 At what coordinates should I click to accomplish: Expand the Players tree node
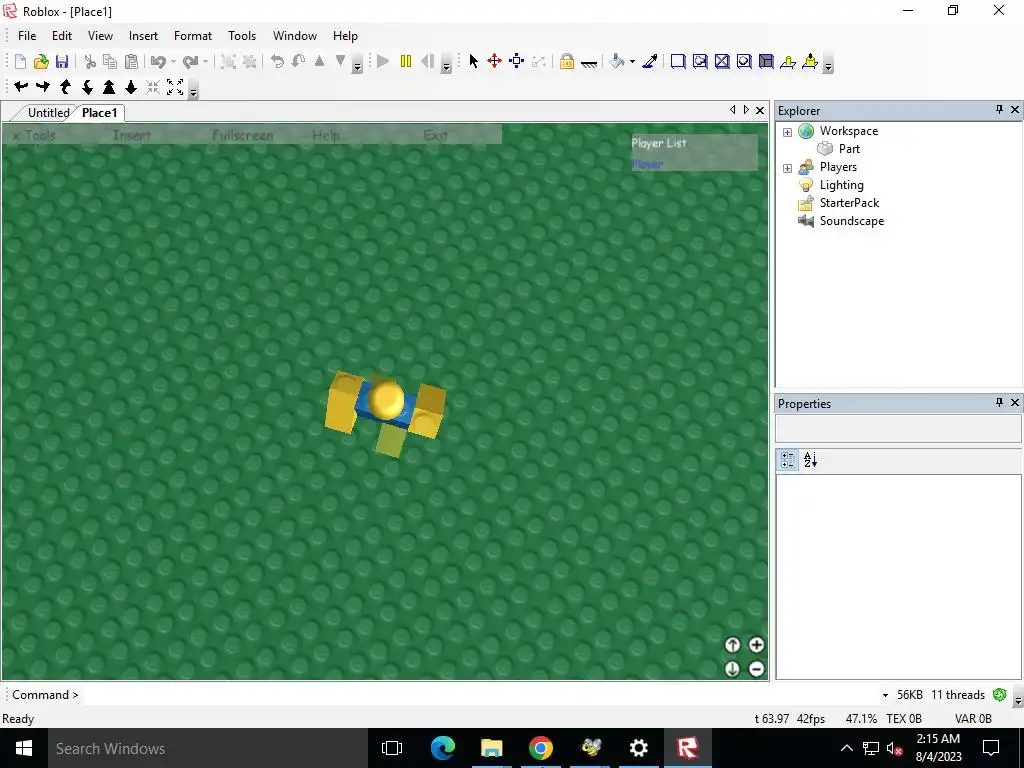(x=788, y=168)
